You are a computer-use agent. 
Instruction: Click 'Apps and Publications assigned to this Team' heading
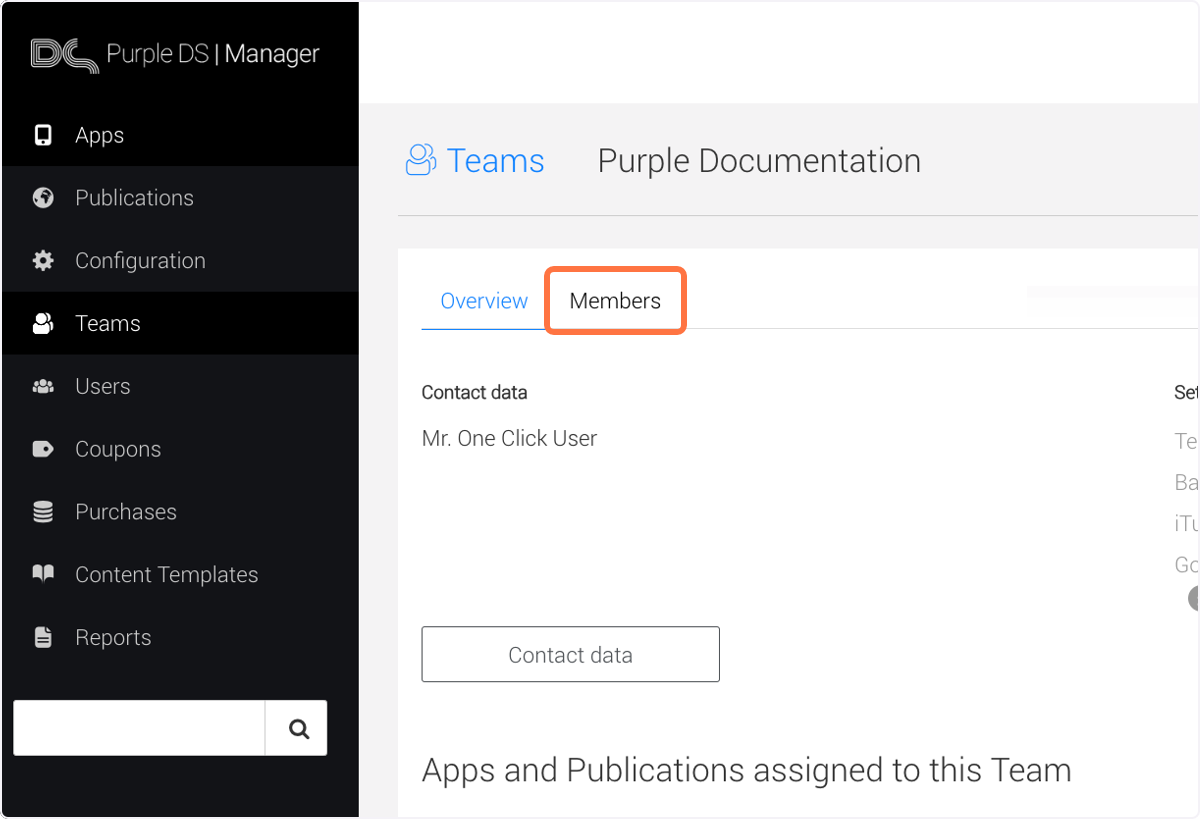tap(746, 770)
